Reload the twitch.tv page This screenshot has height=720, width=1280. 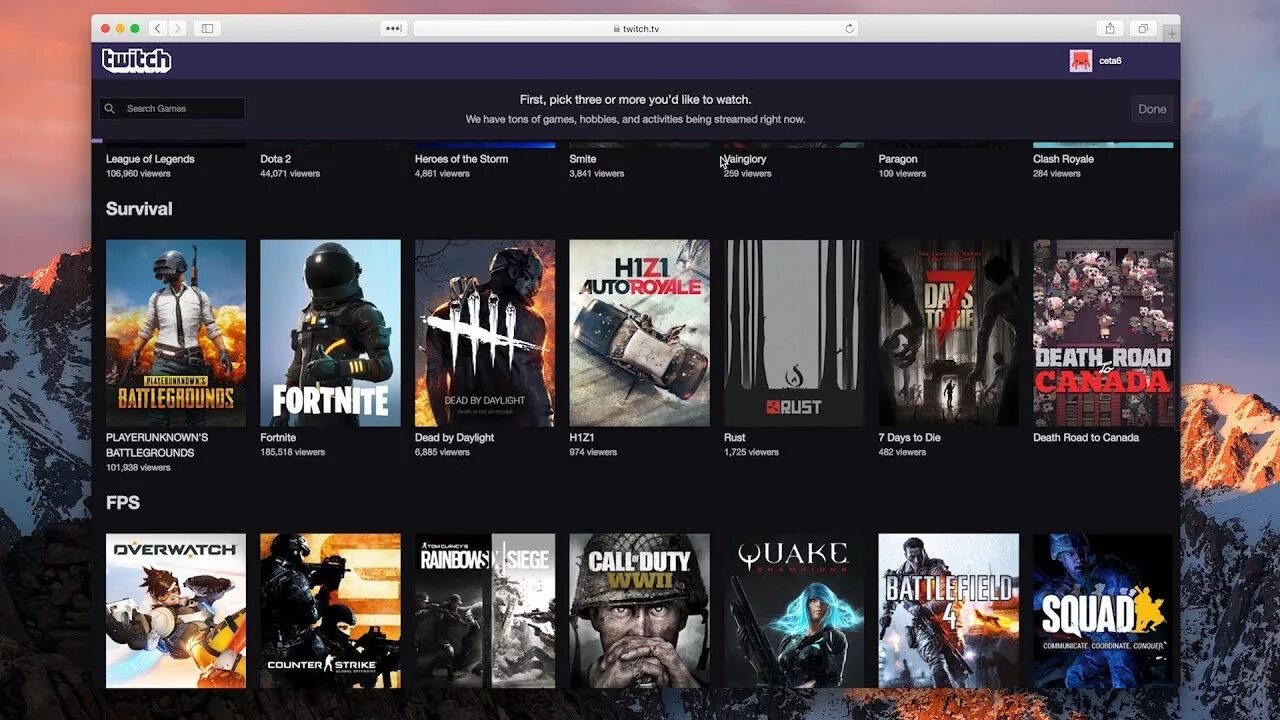click(850, 29)
